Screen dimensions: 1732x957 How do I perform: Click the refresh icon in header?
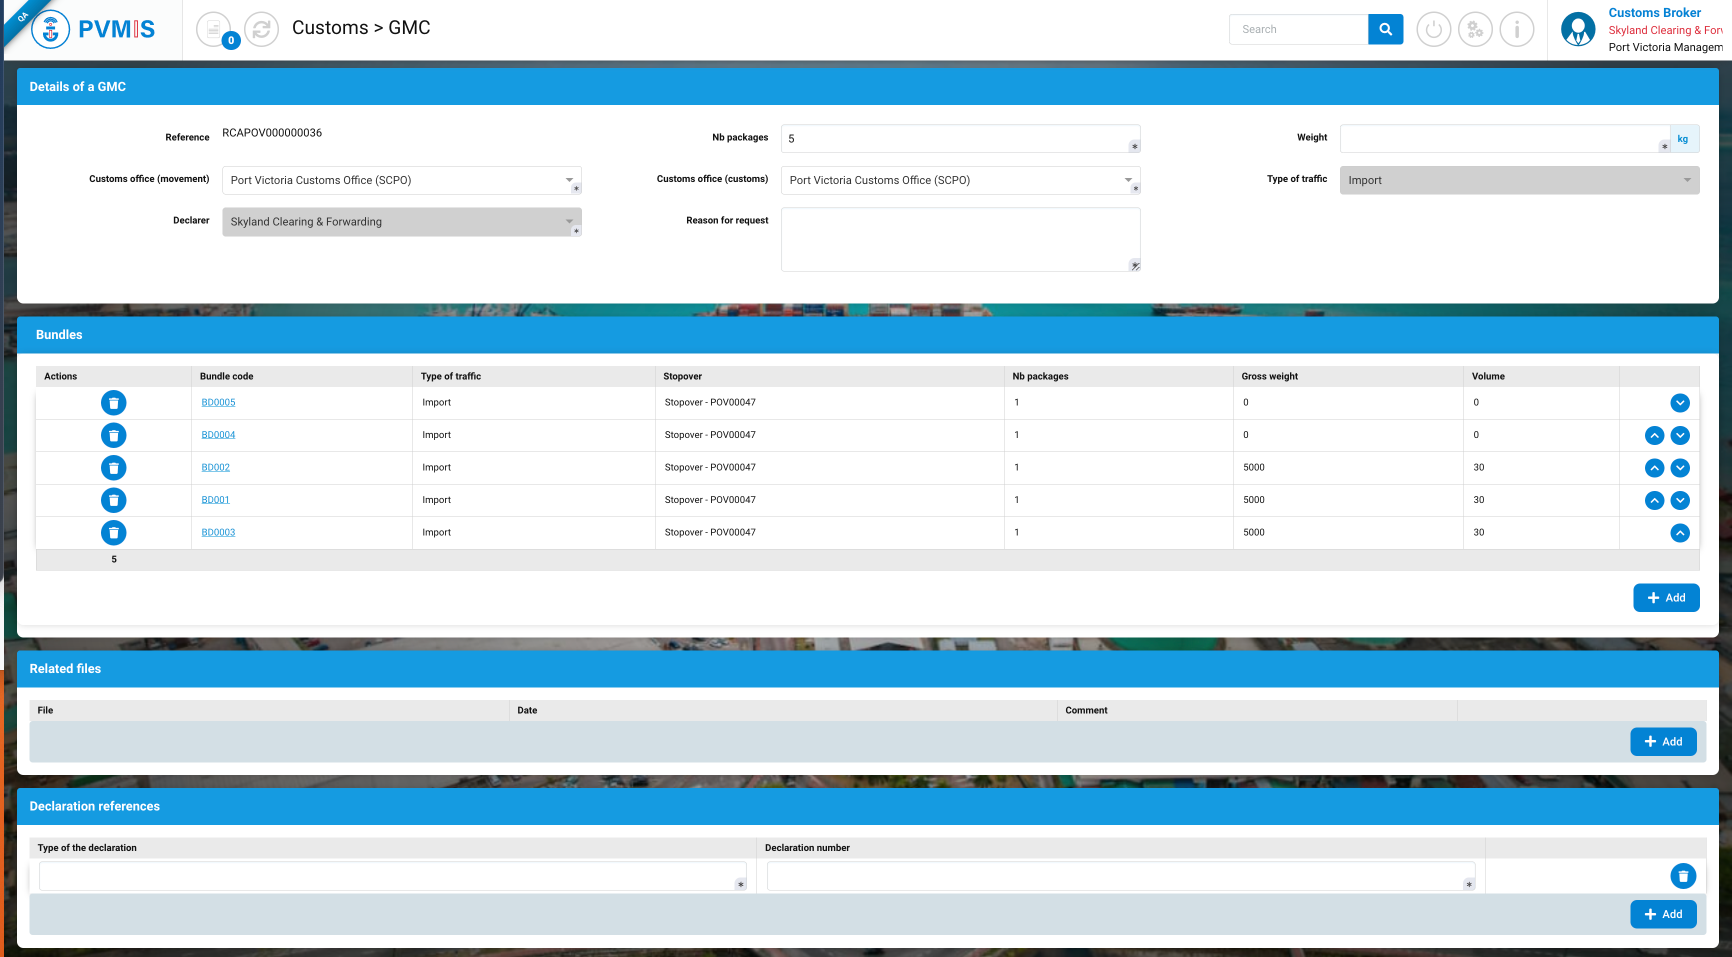262,30
